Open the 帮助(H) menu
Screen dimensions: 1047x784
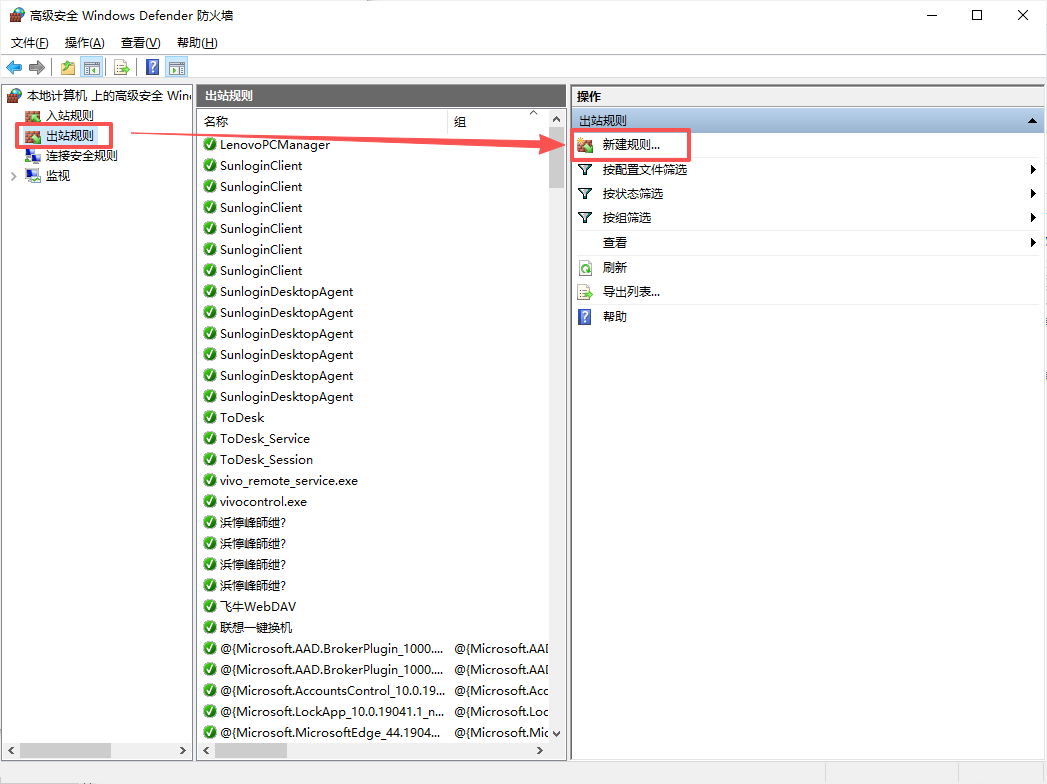[197, 43]
